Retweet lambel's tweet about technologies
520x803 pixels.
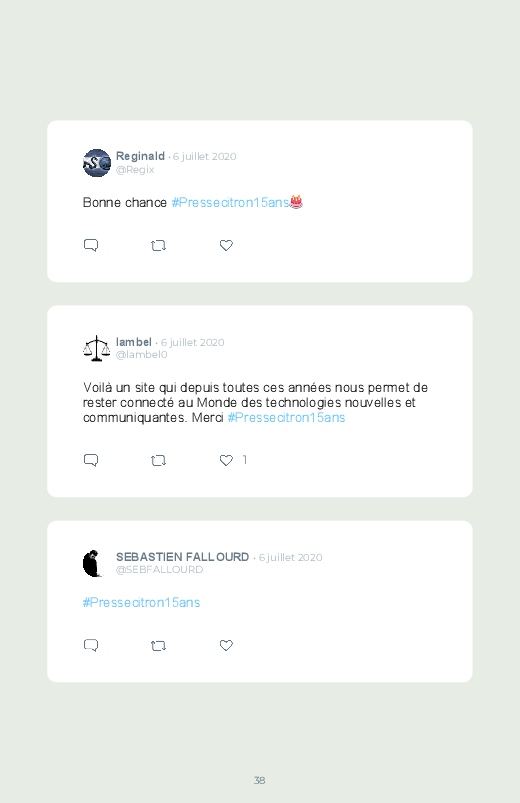[x=158, y=461]
